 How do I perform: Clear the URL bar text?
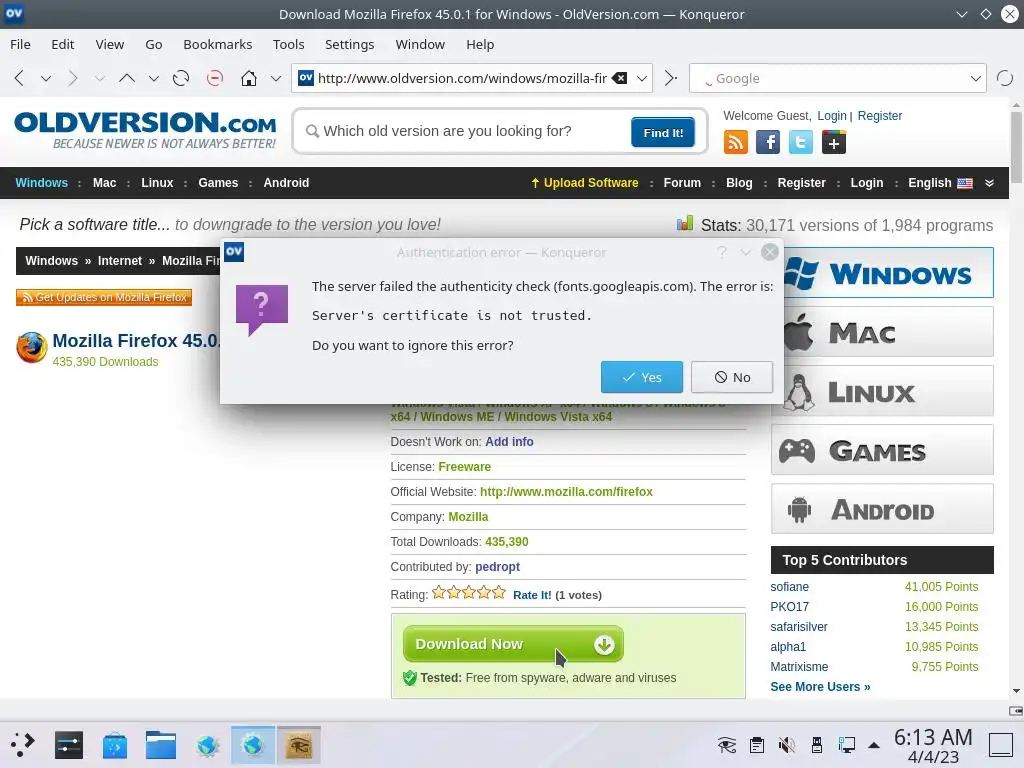[620, 78]
